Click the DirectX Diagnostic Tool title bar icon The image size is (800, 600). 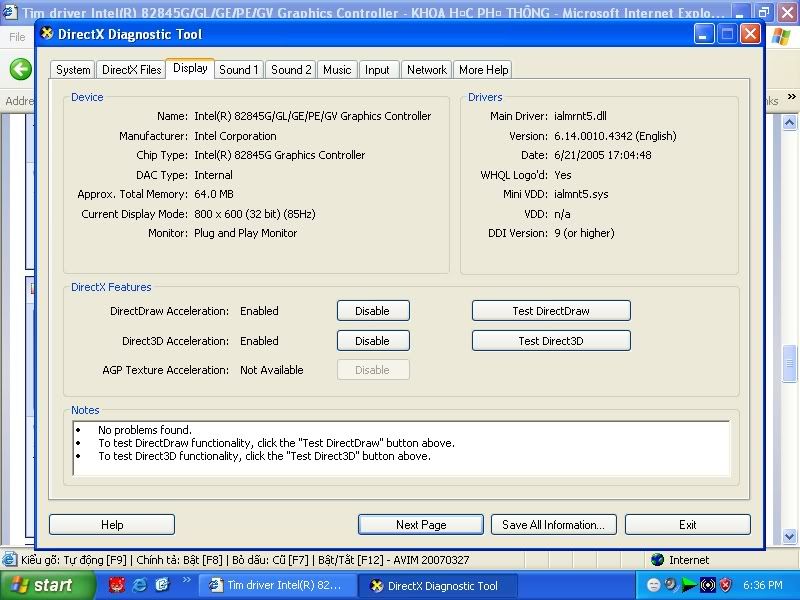[47, 34]
